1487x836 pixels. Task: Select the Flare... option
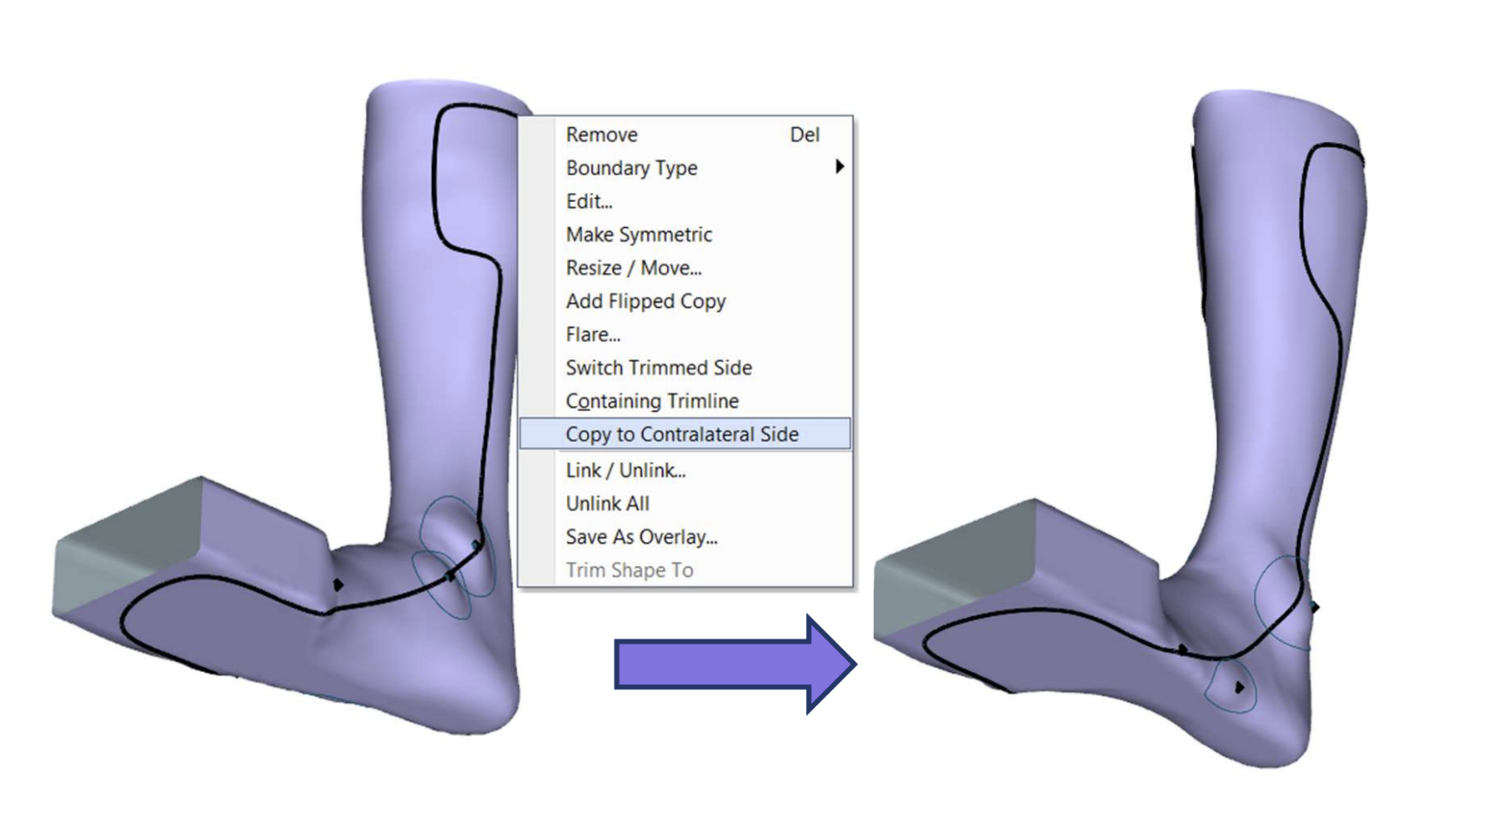coord(592,335)
